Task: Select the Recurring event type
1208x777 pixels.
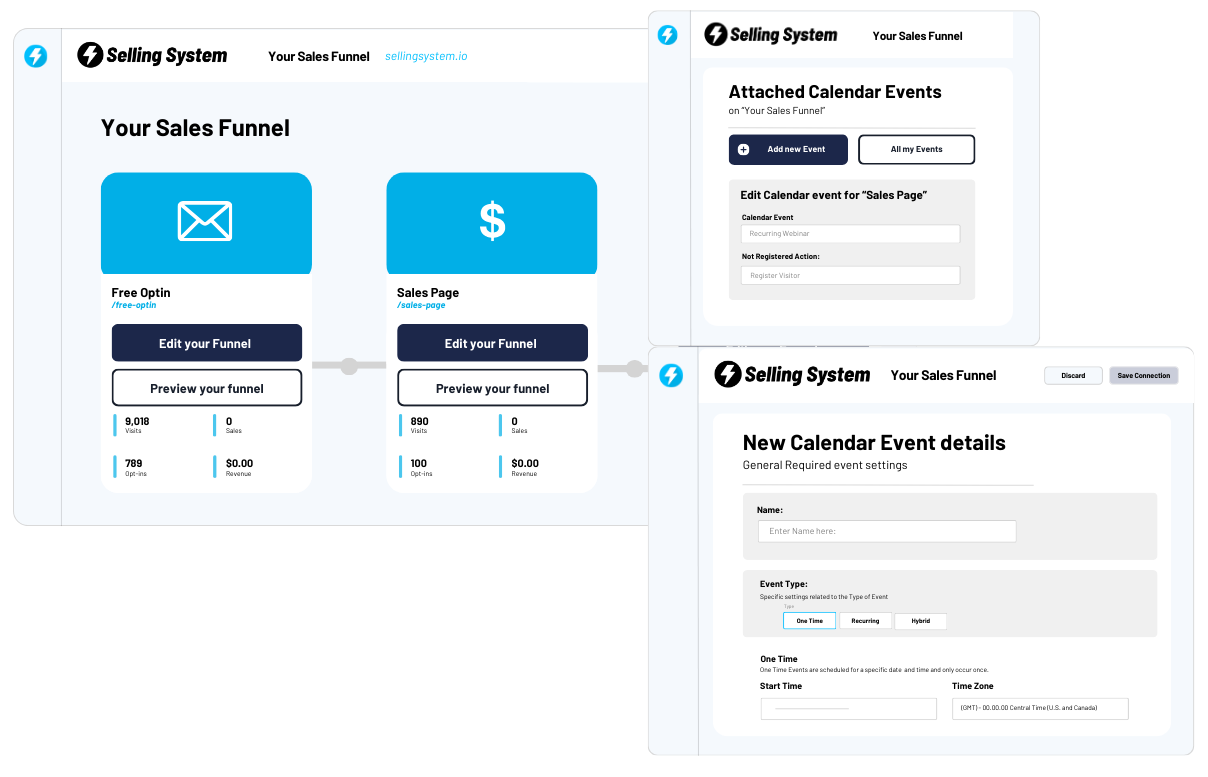Action: [865, 620]
